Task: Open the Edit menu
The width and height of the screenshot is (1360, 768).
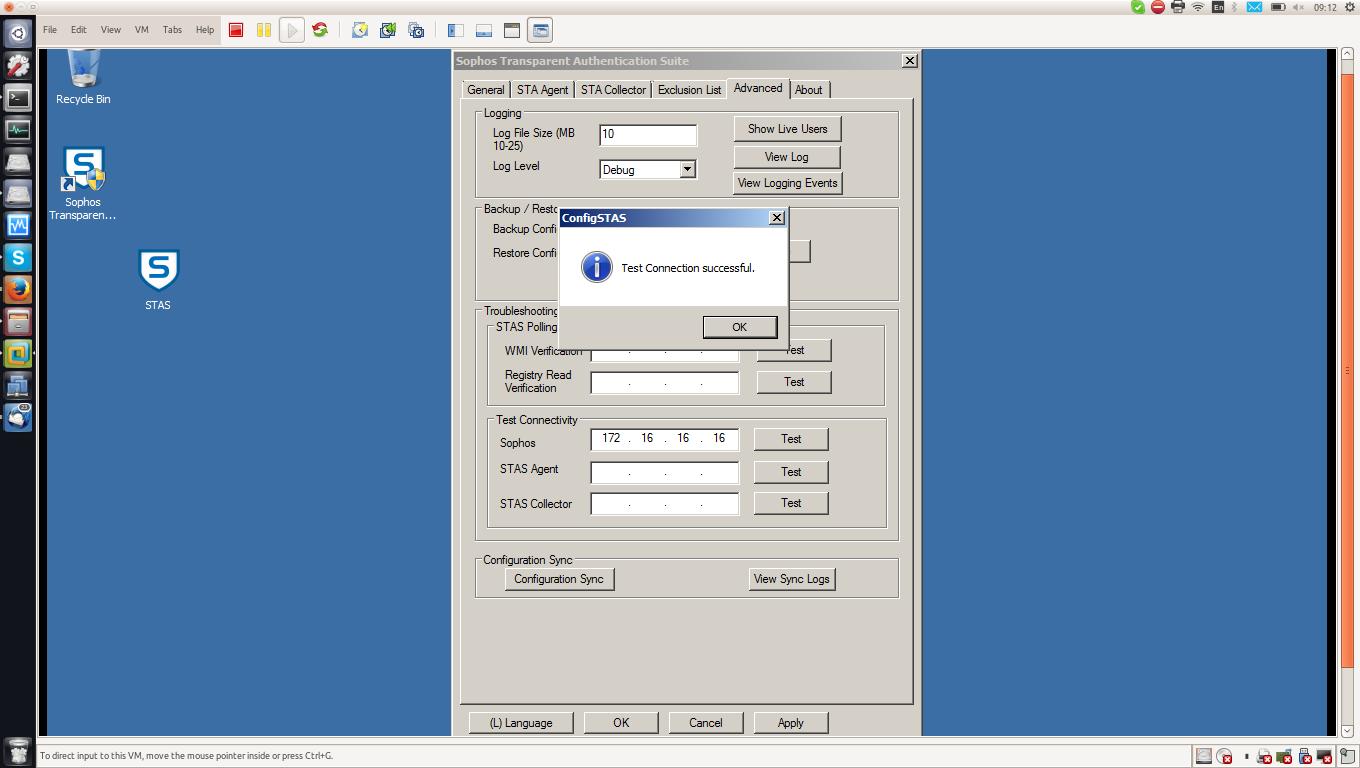Action: (78, 30)
